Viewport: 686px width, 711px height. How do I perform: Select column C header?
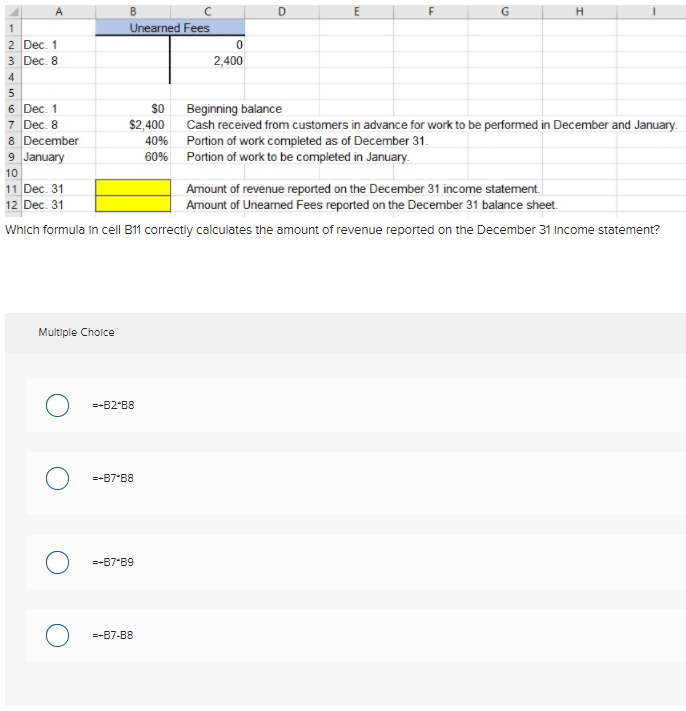pyautogui.click(x=207, y=11)
